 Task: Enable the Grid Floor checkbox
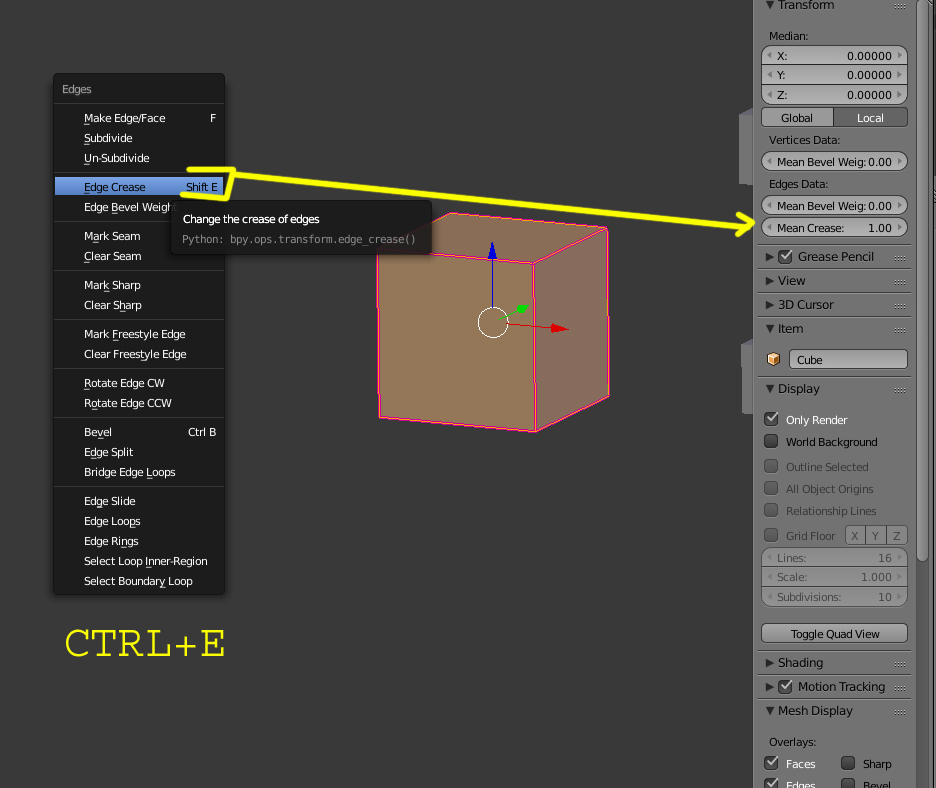click(x=771, y=534)
